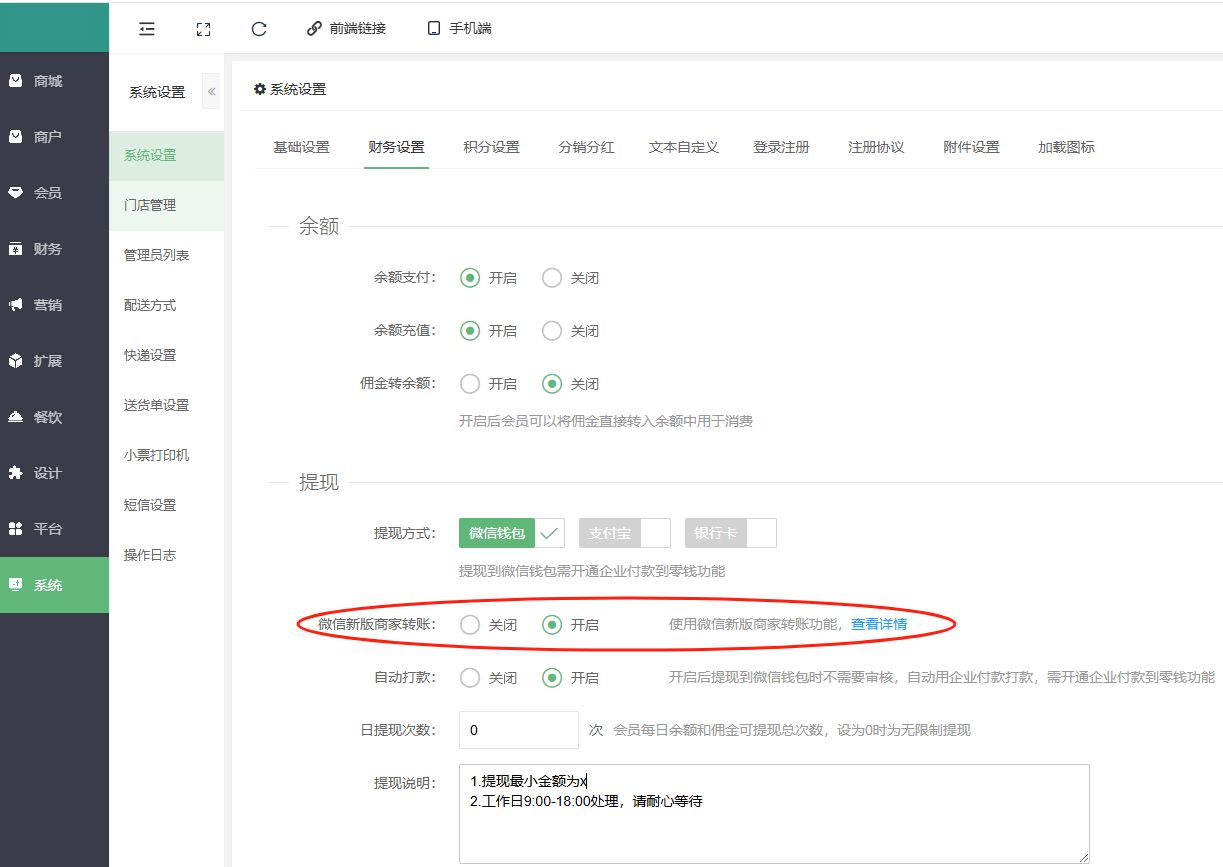Enable 开启 for 佣金转余额
Viewport: 1223px width, 867px height.
[470, 384]
